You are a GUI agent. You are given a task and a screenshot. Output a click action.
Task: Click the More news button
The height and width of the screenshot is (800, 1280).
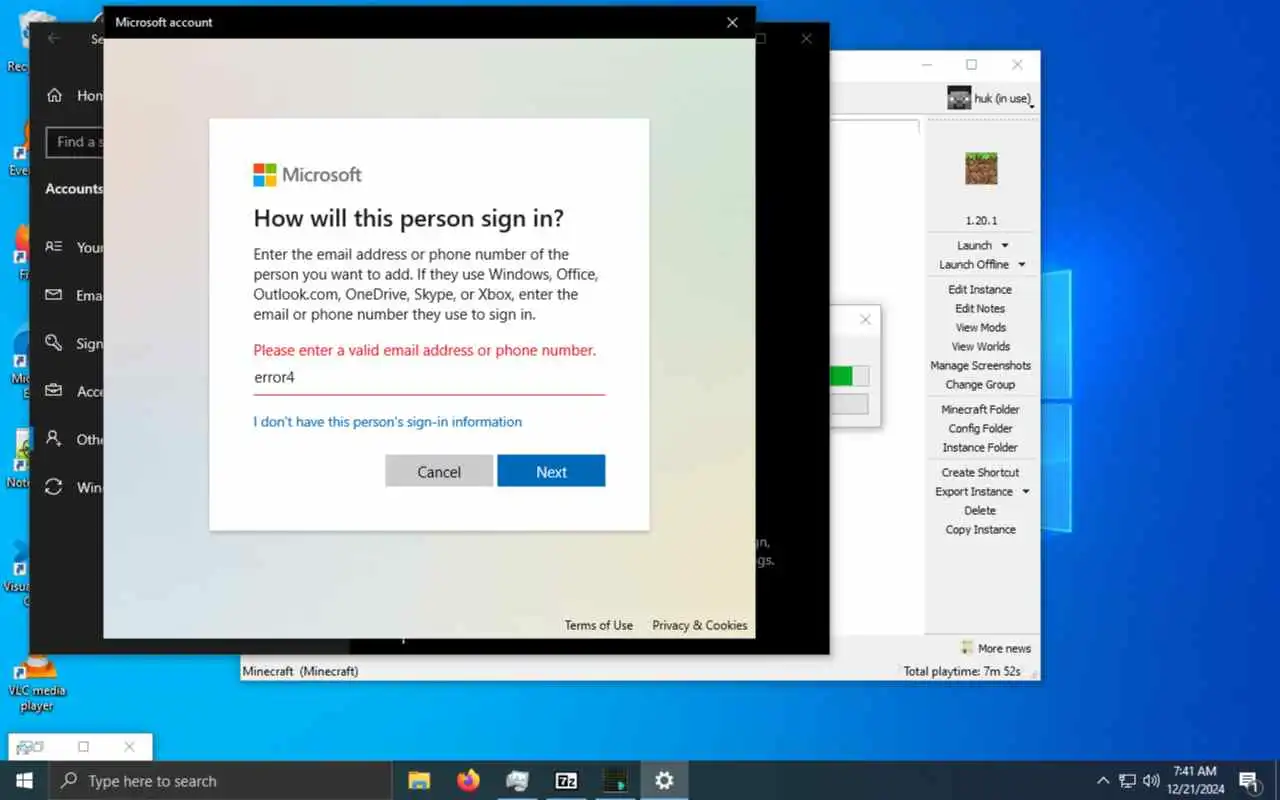tap(995, 648)
